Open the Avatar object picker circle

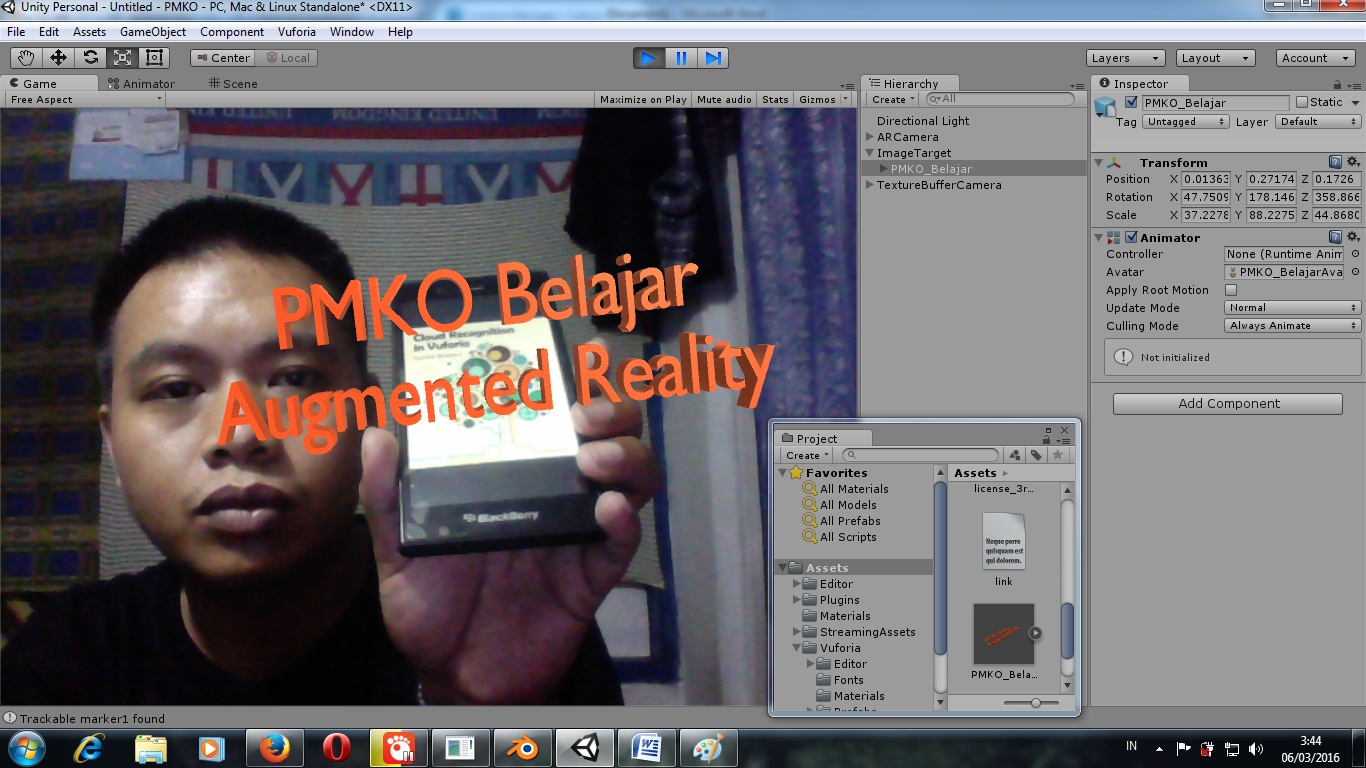(1355, 272)
